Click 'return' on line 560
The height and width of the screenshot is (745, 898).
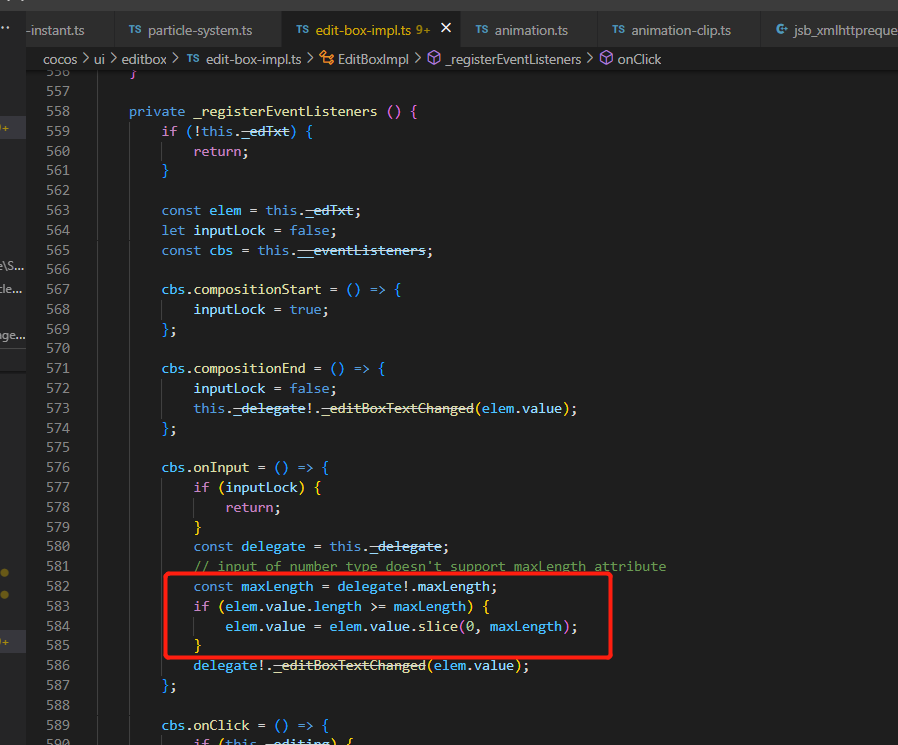coord(217,152)
